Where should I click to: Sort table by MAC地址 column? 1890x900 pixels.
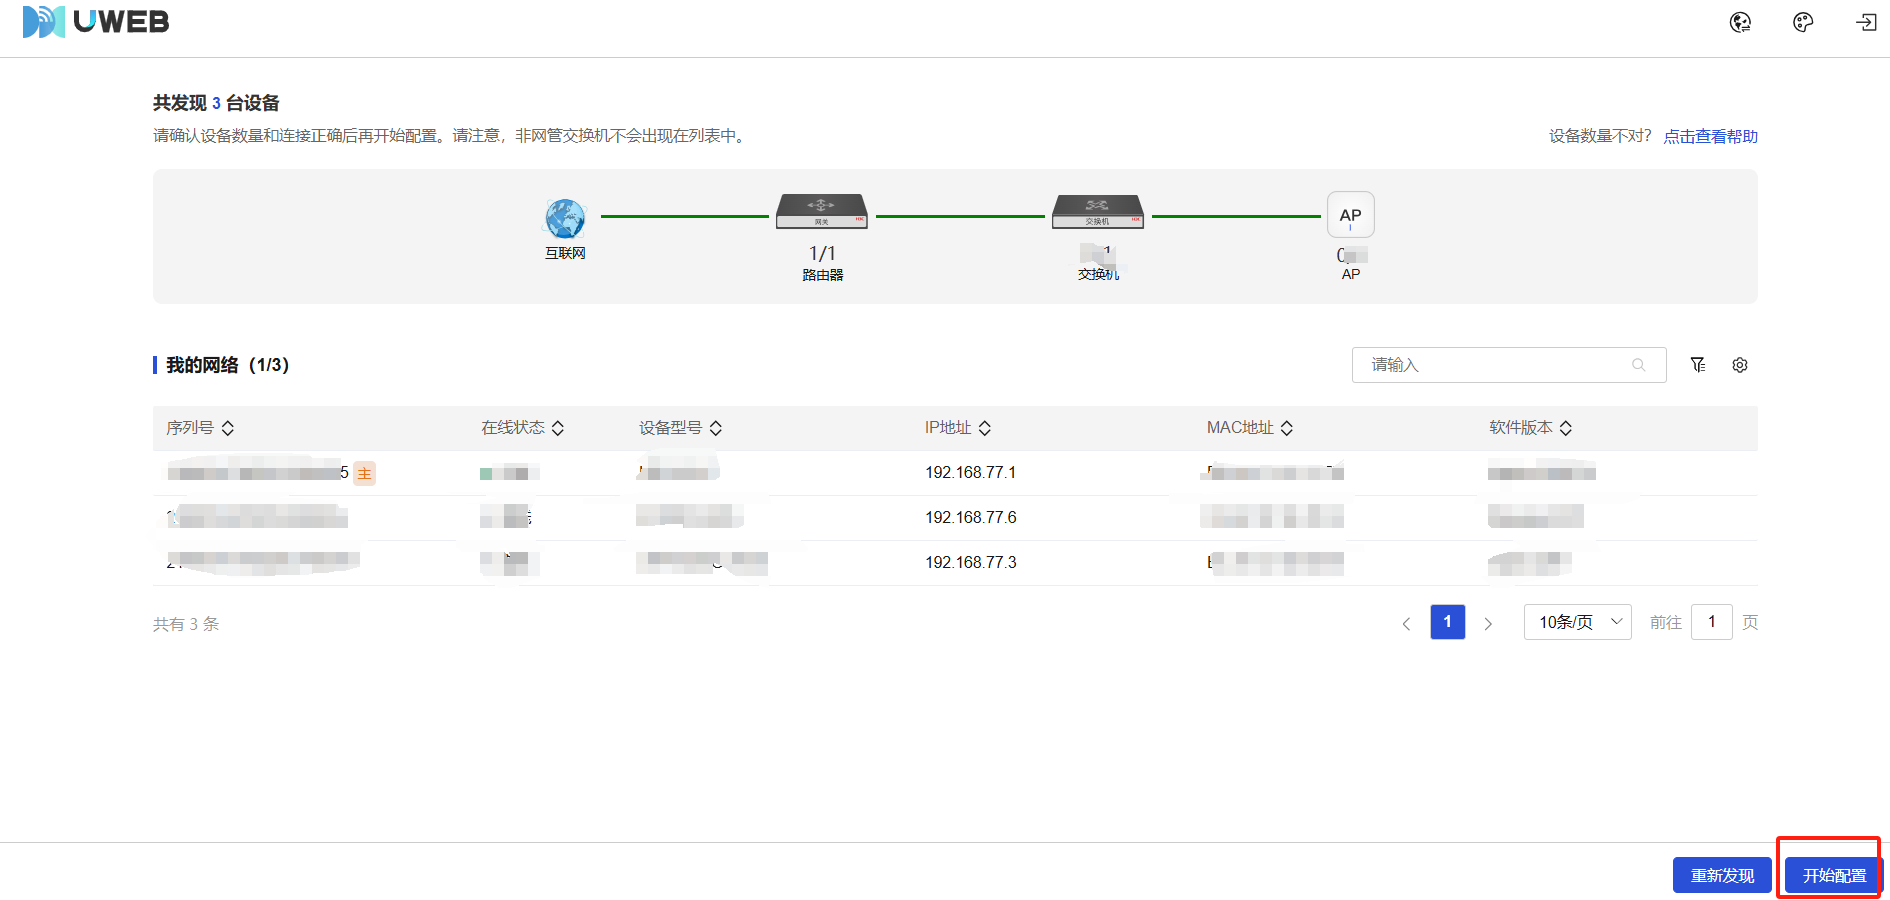1287,428
